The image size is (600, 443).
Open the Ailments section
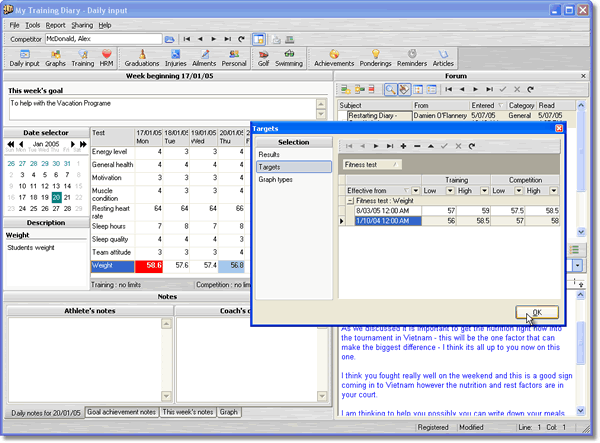click(204, 59)
